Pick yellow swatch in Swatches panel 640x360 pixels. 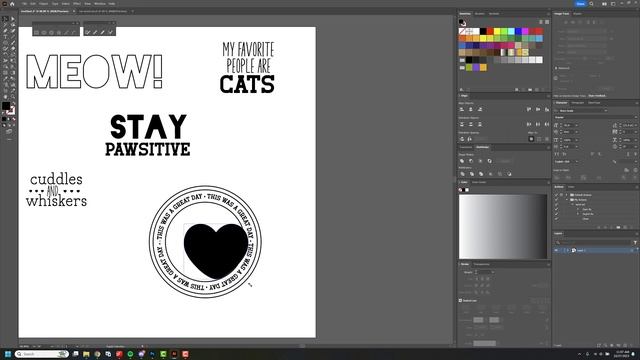[x=497, y=31]
